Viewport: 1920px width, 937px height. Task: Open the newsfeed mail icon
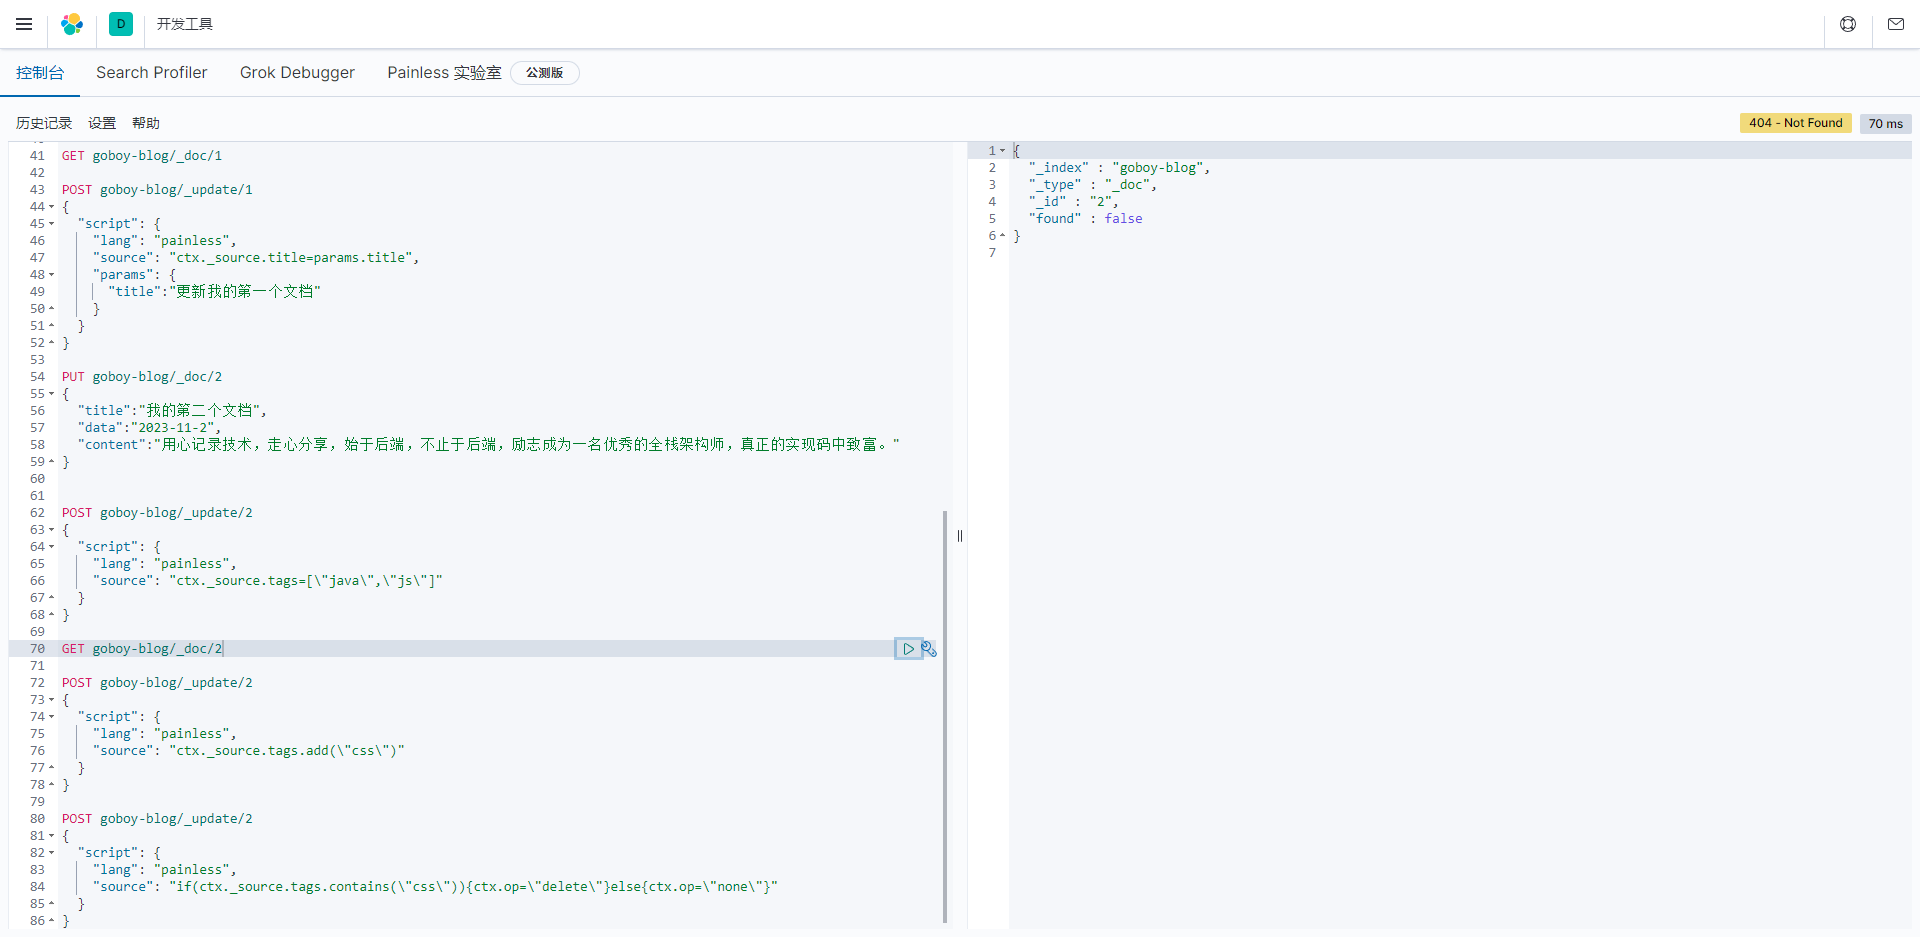pos(1896,24)
